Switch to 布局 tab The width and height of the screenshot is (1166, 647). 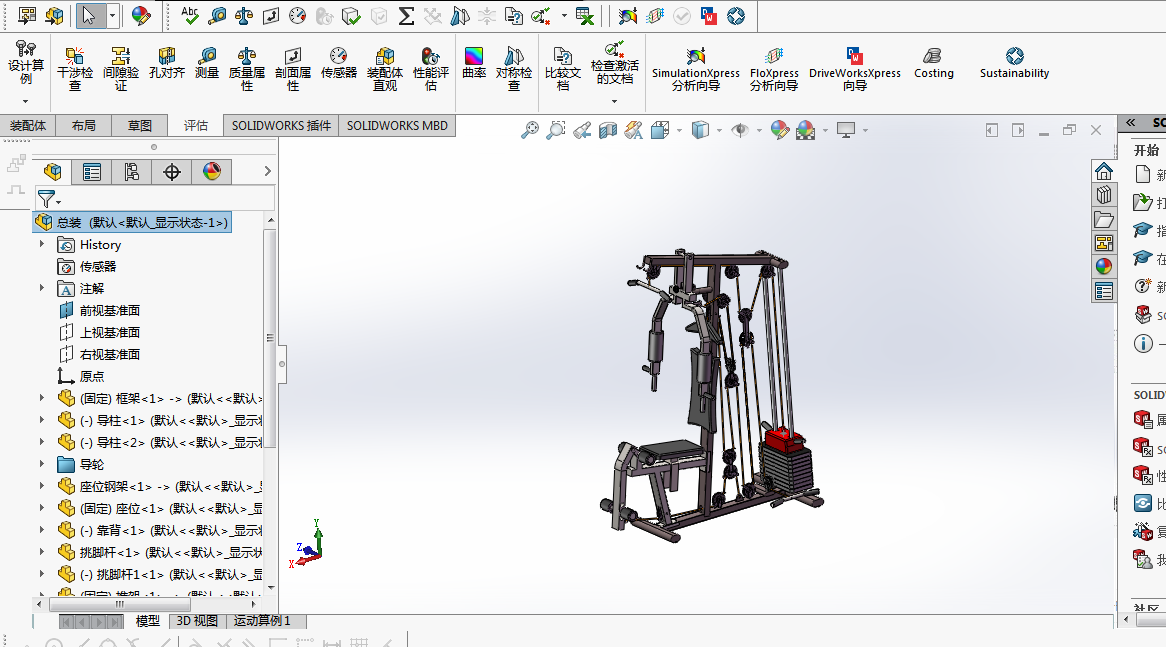pos(83,126)
